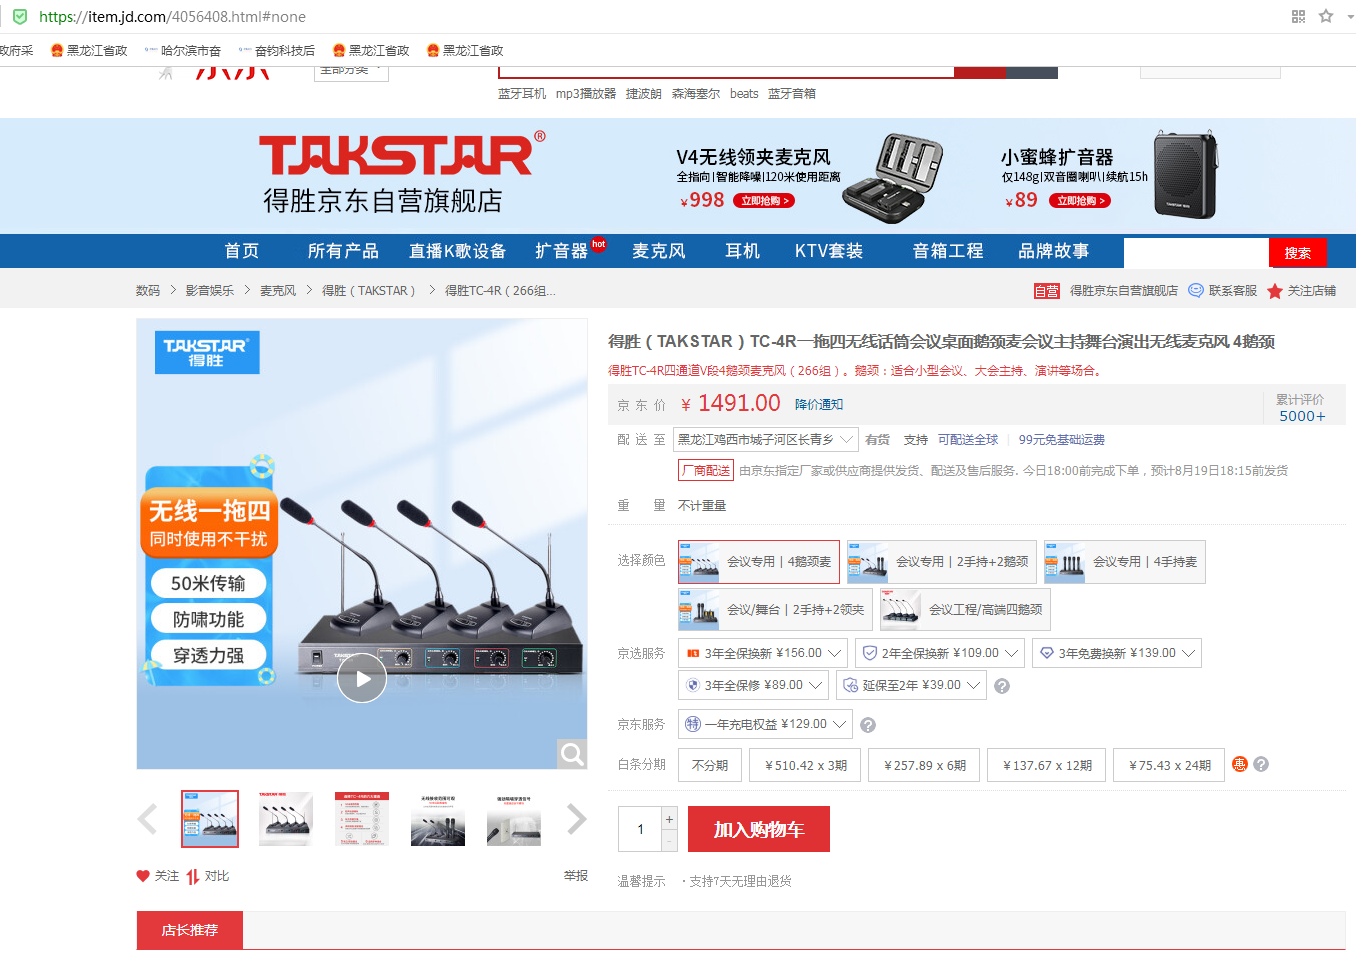
Task: Click the heart 关注 icon below thumbnails
Action: [x=143, y=876]
